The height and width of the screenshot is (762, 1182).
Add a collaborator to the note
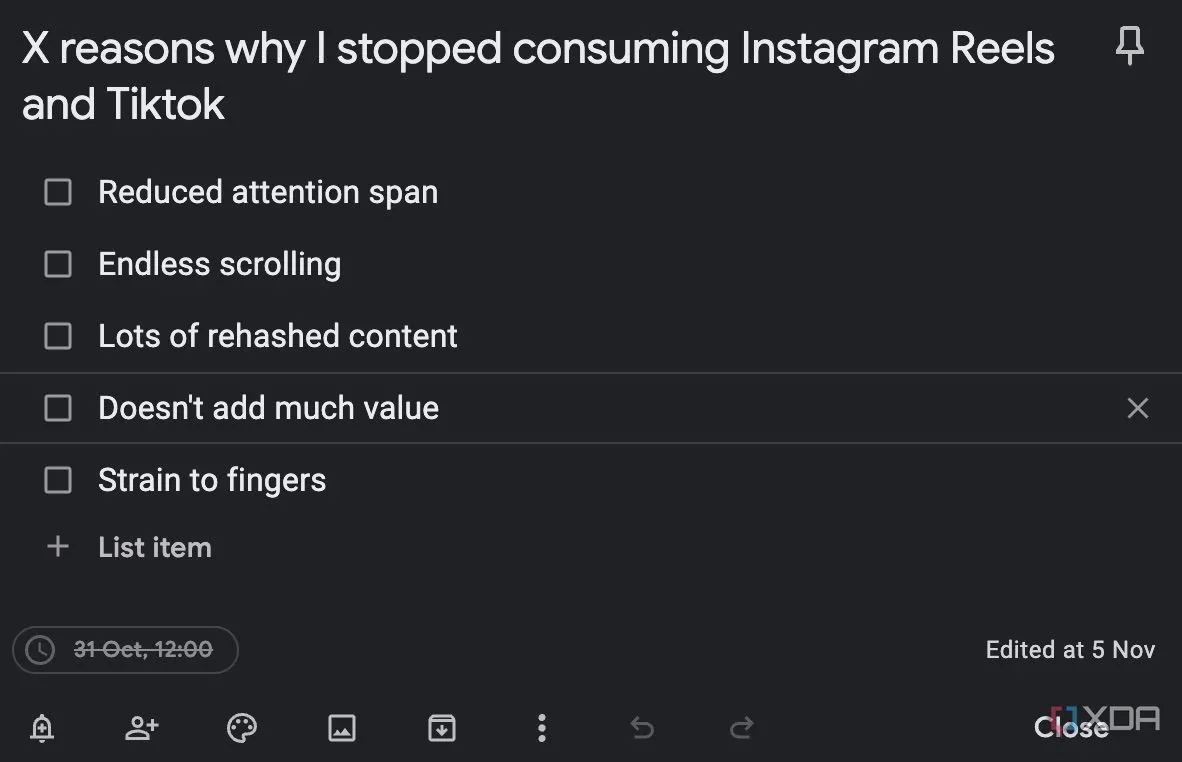142,728
